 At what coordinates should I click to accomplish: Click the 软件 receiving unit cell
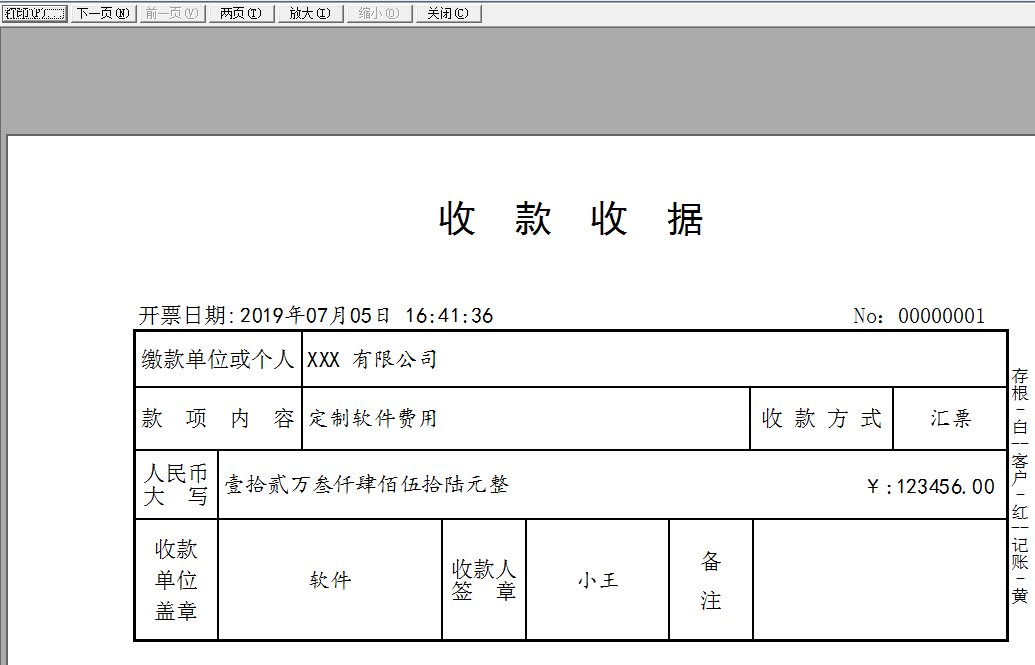(330, 580)
